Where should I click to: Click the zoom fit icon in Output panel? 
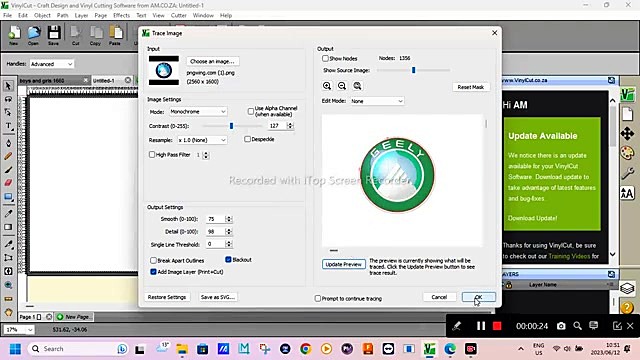click(x=357, y=86)
